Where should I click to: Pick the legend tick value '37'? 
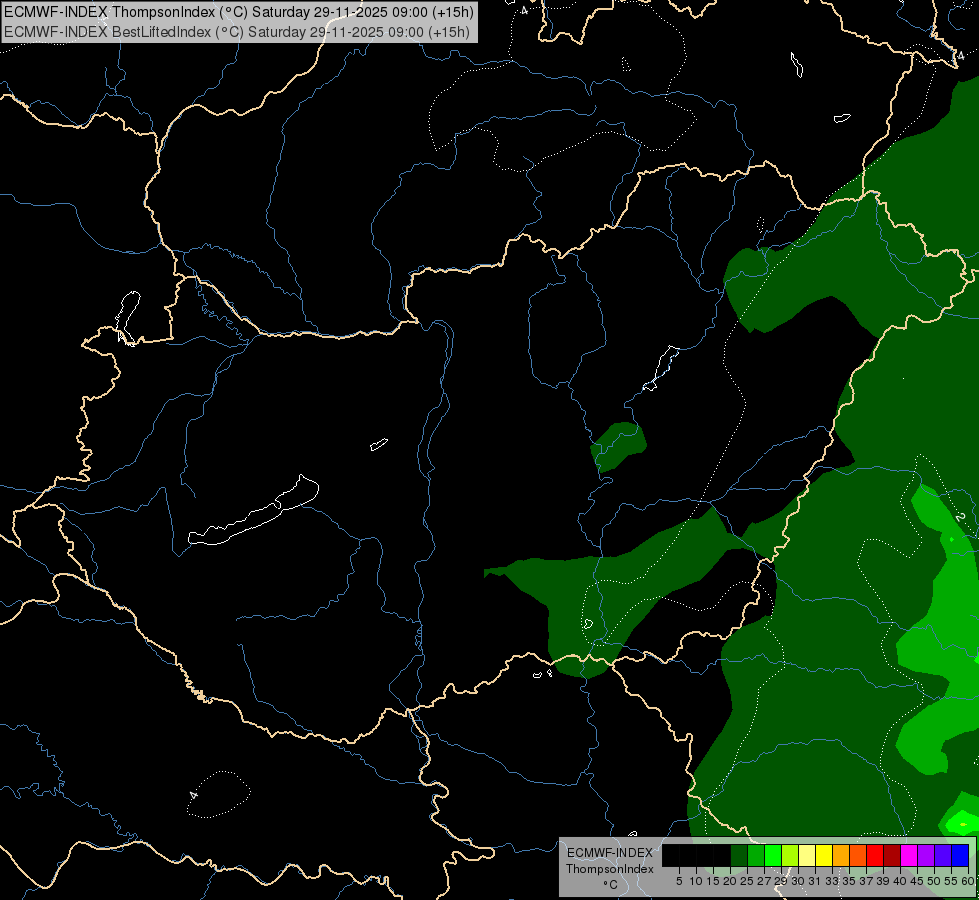point(866,881)
